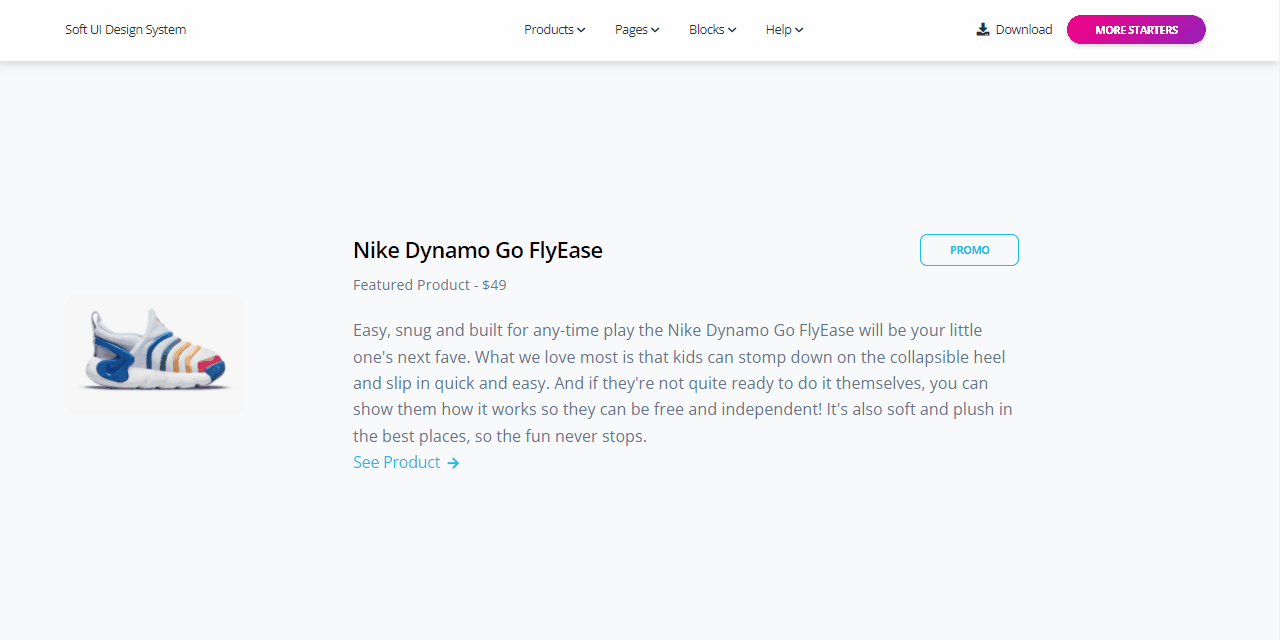1280x640 pixels.
Task: Expand the chevron next to Blocks
Action: point(732,30)
